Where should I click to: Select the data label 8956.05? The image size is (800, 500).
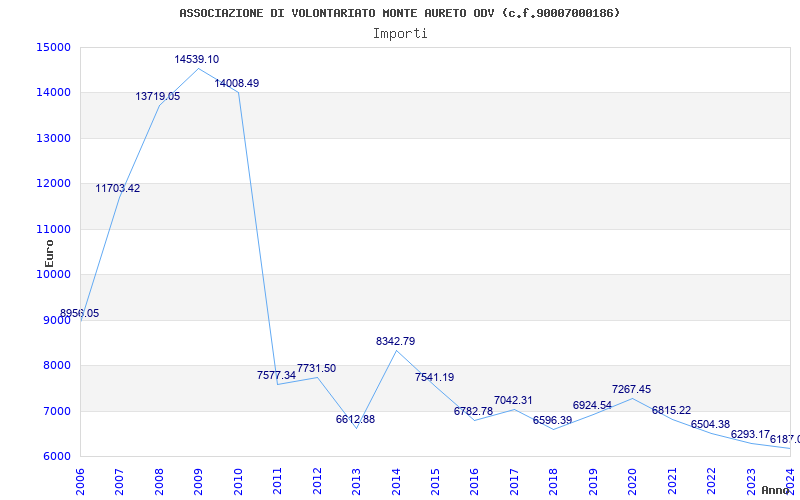[80, 313]
